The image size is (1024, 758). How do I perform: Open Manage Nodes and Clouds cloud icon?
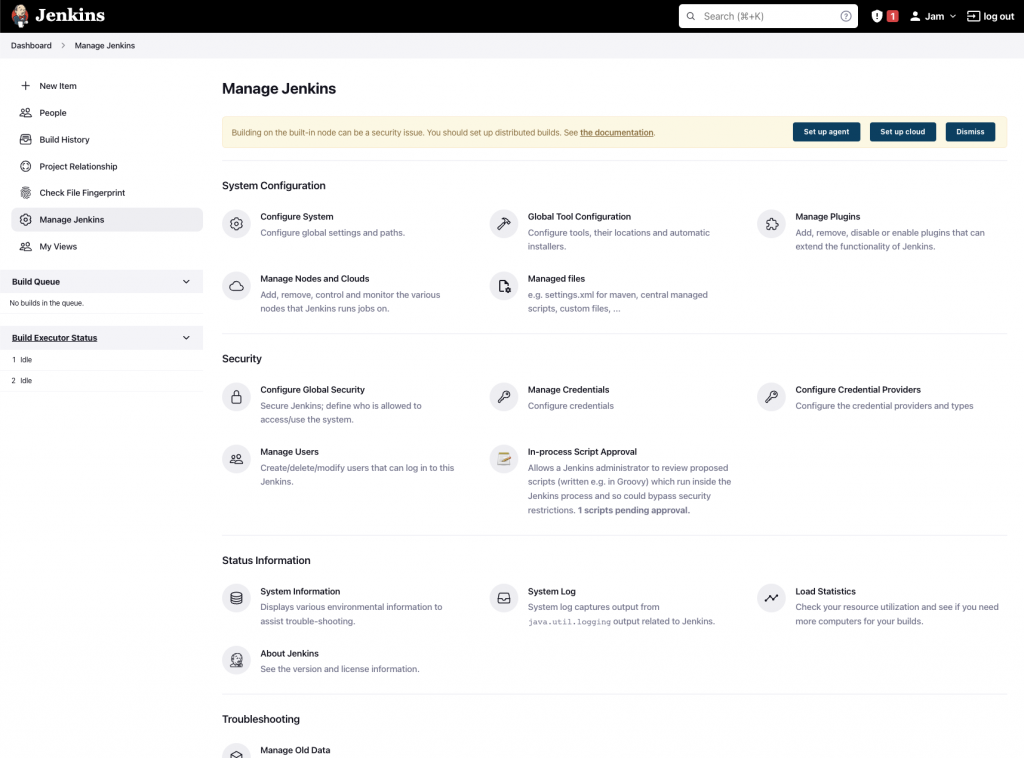click(236, 286)
